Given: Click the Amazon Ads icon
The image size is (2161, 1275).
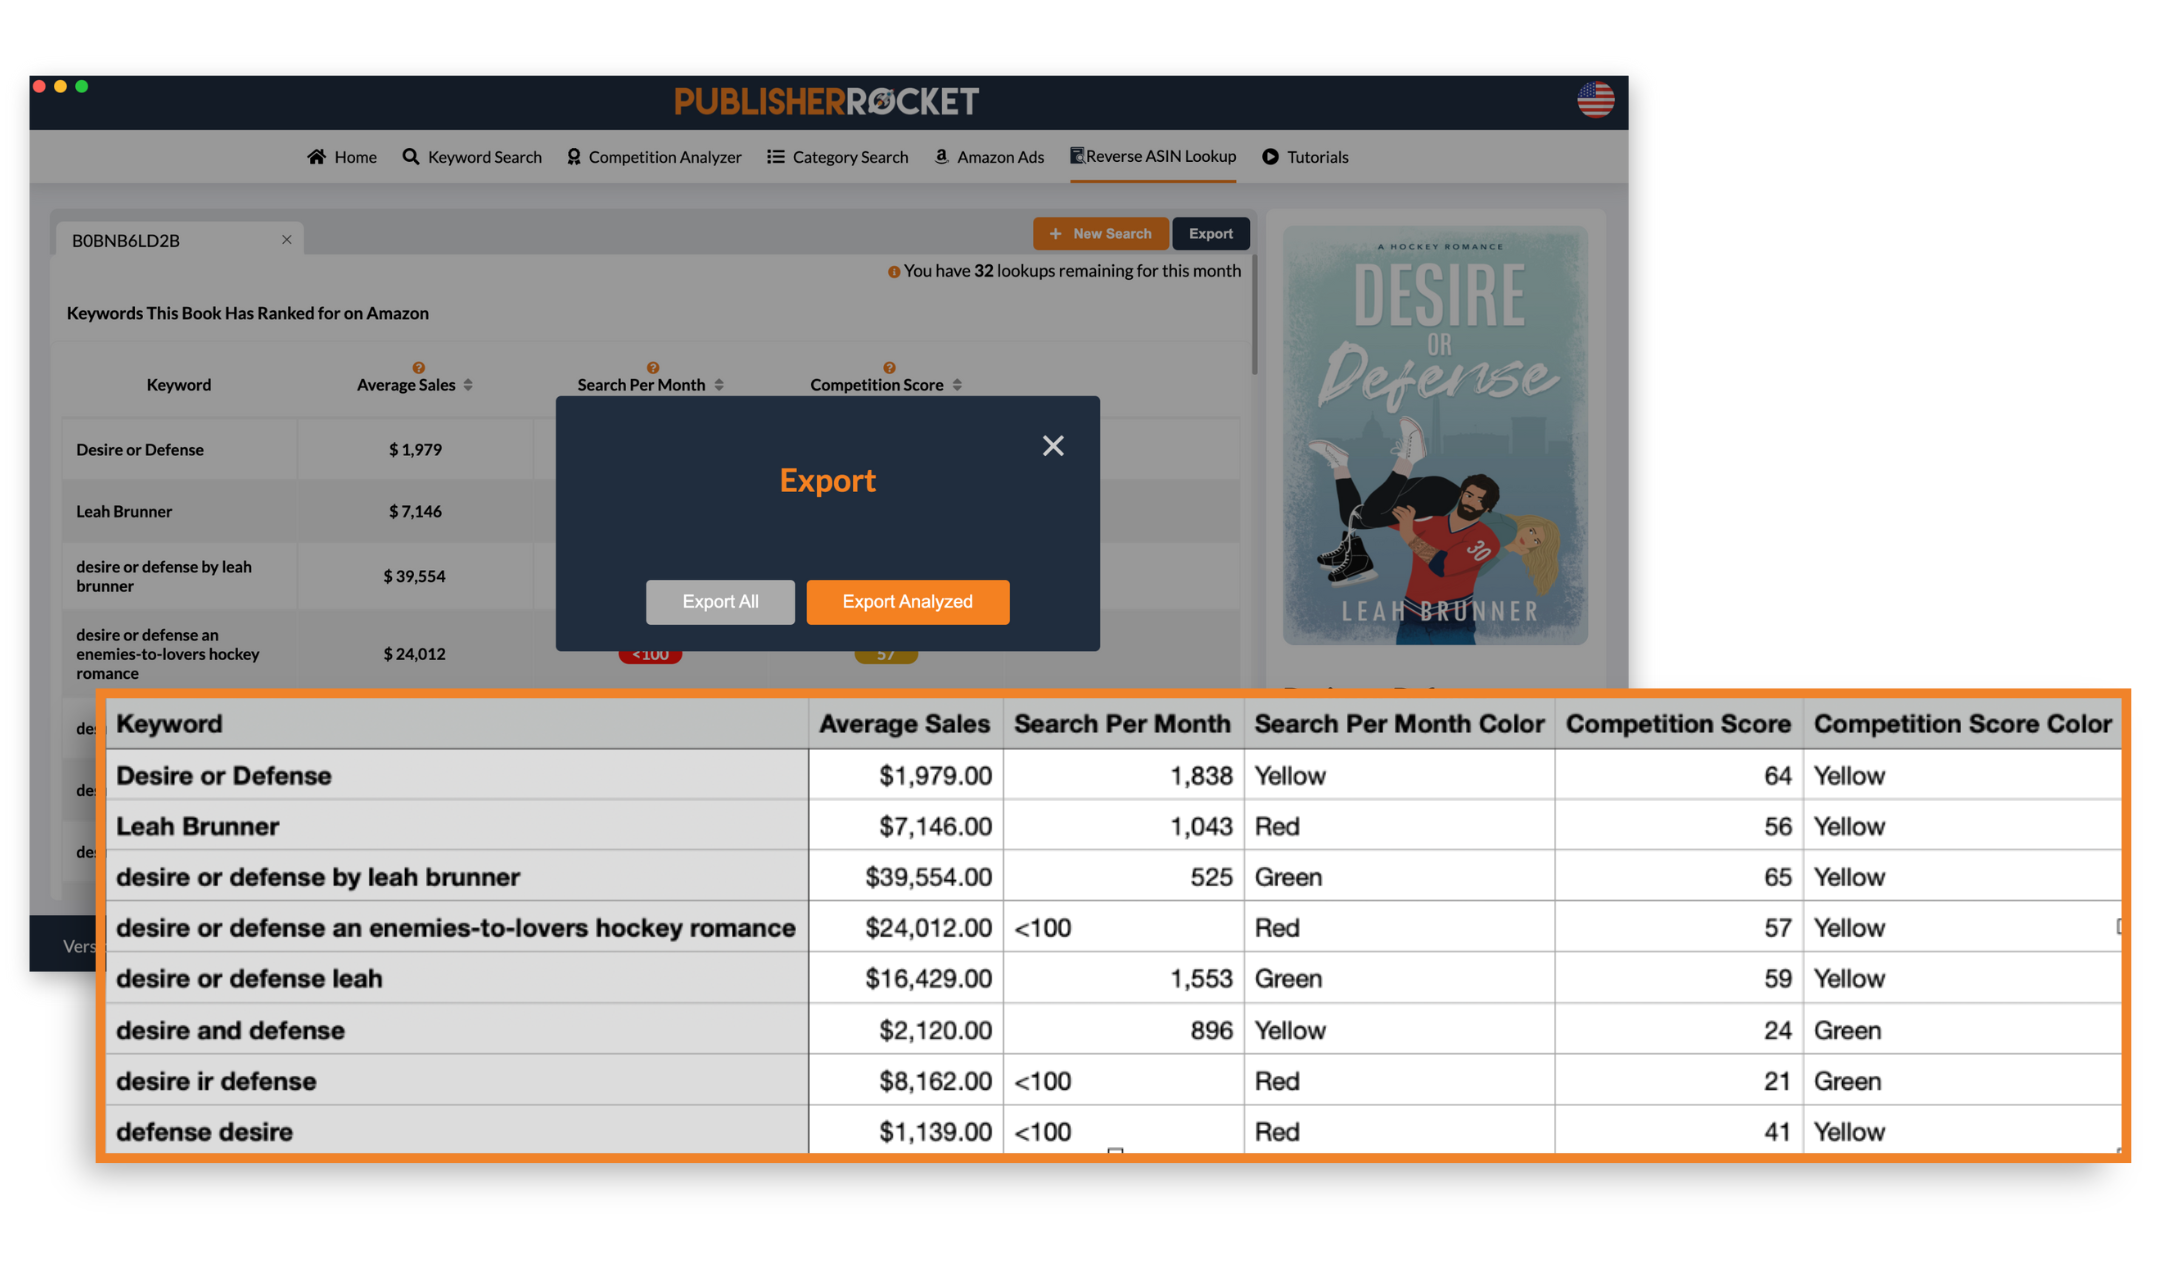Looking at the screenshot, I should coord(941,157).
